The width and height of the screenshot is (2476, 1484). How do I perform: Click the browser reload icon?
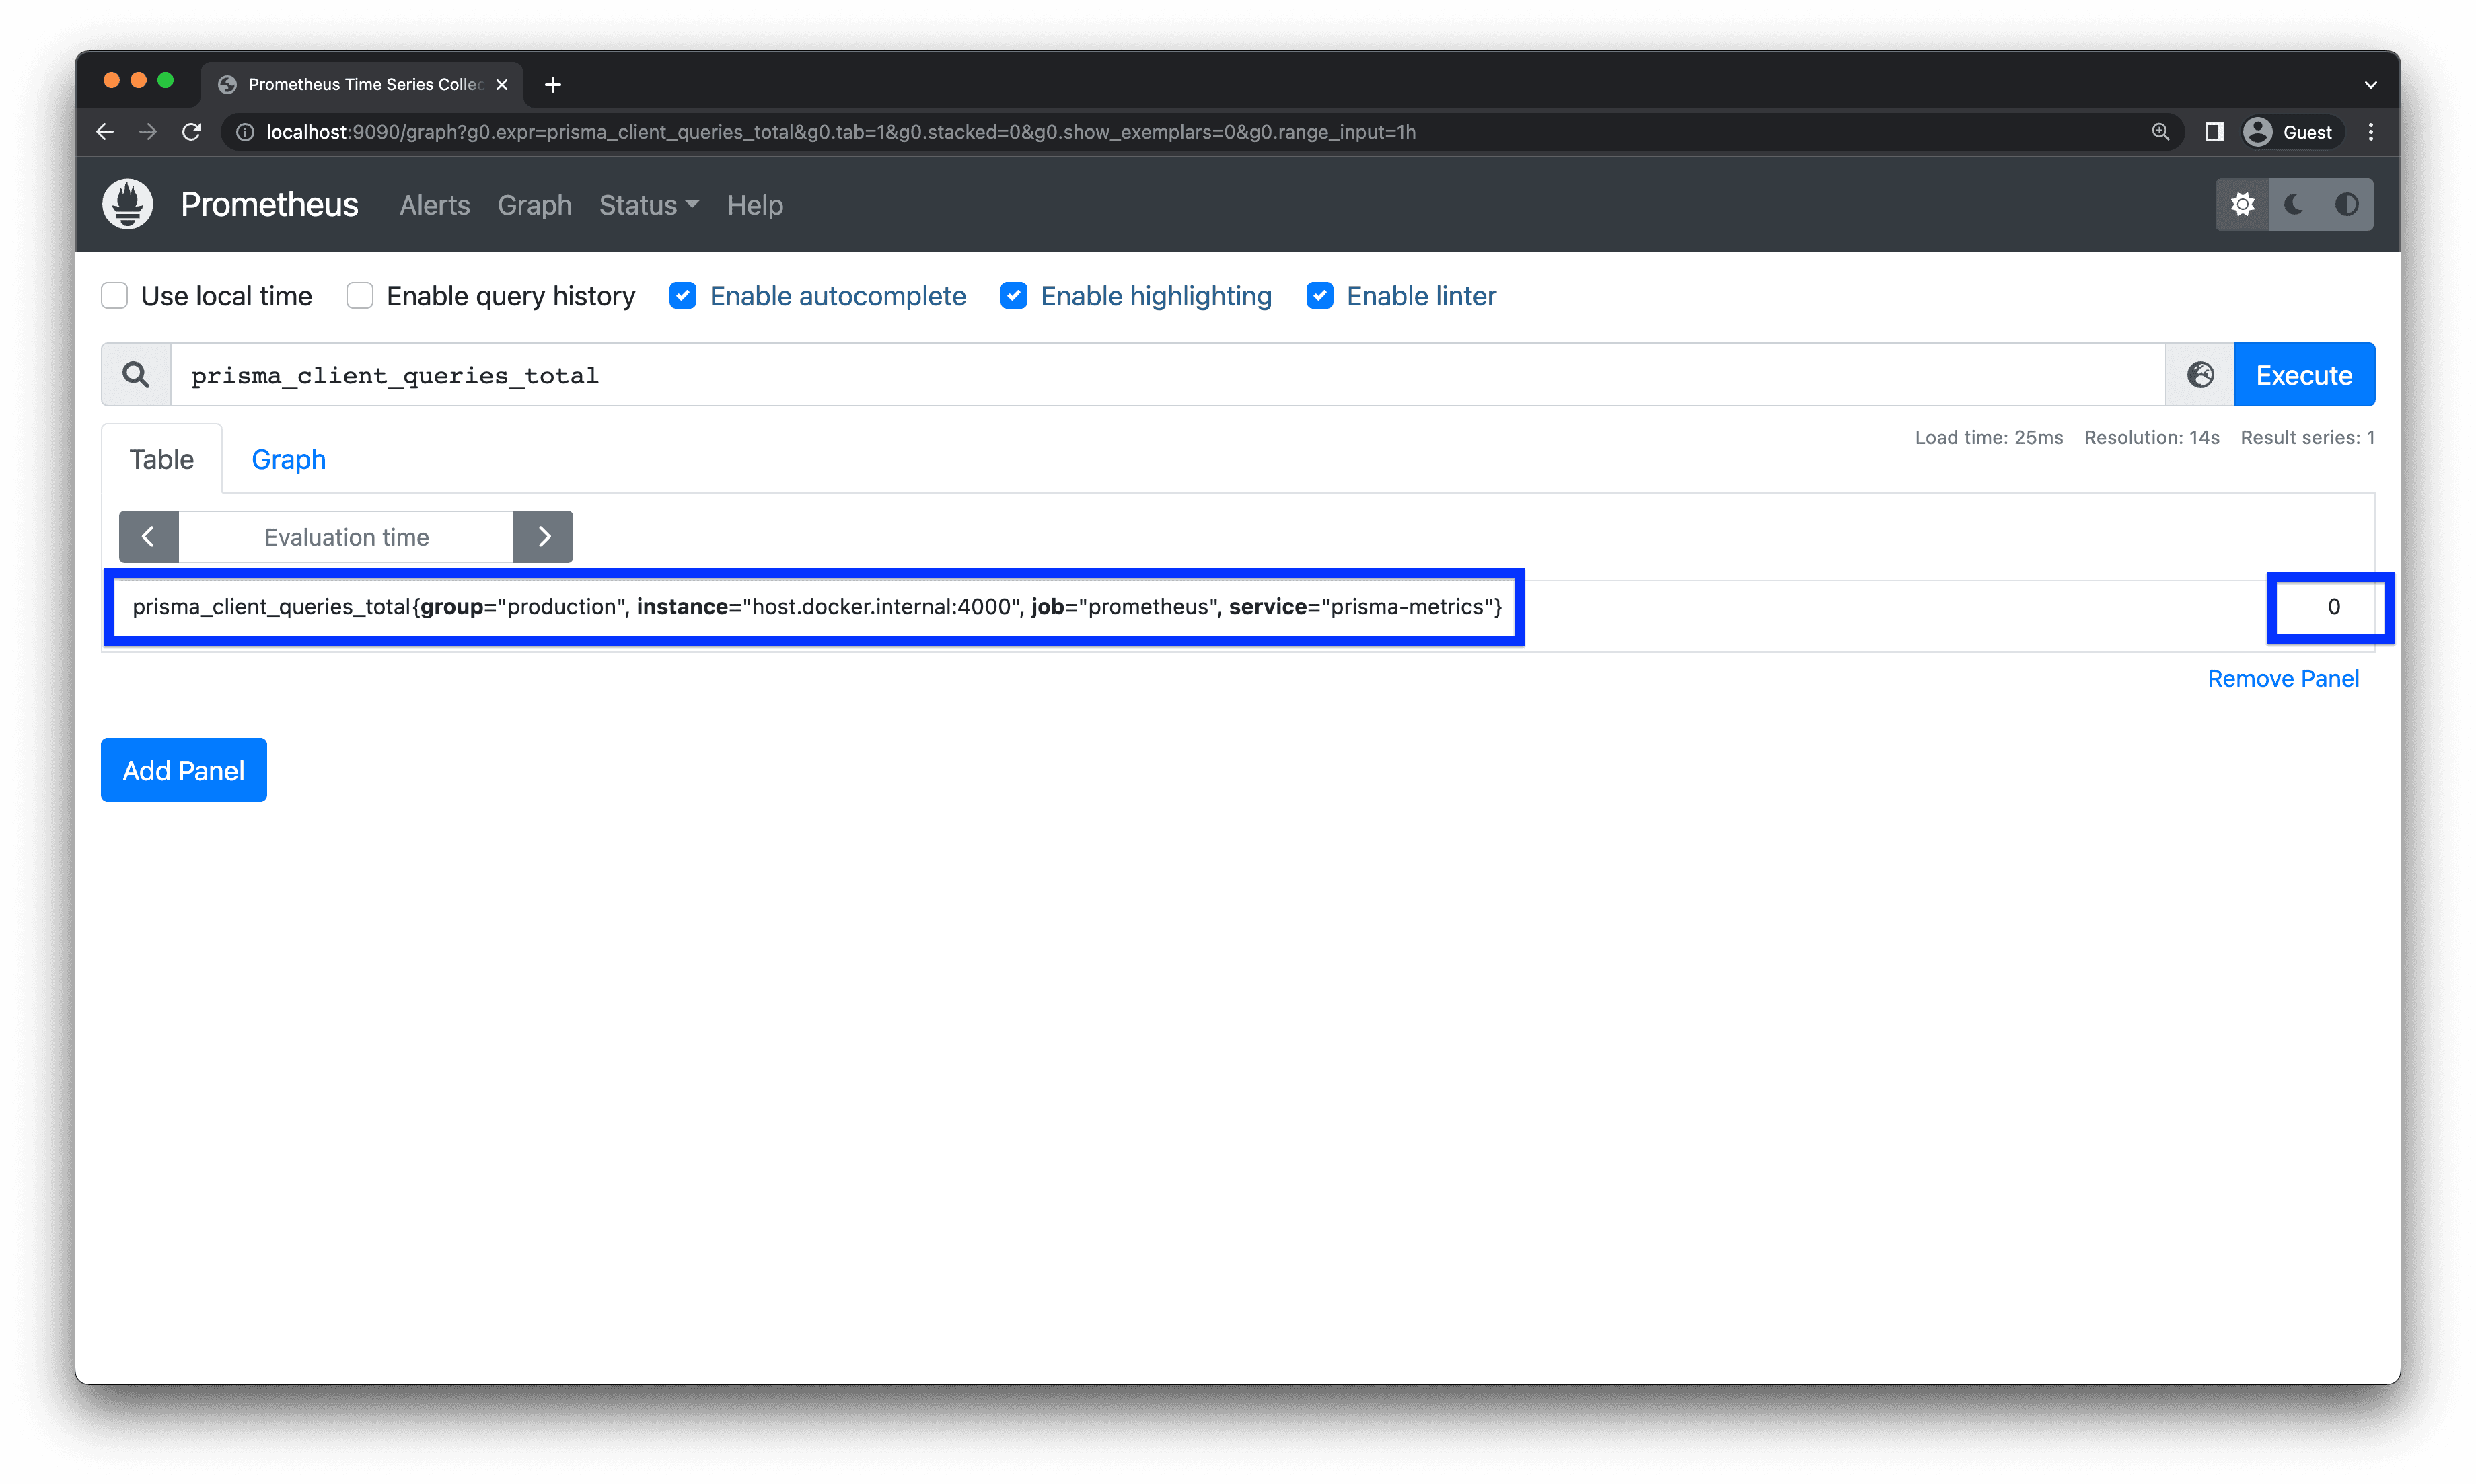pos(191,131)
